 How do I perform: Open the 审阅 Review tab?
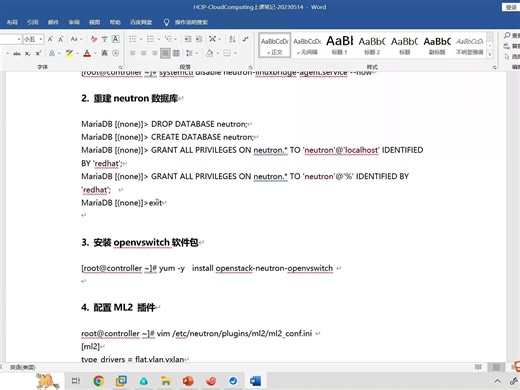point(74,22)
